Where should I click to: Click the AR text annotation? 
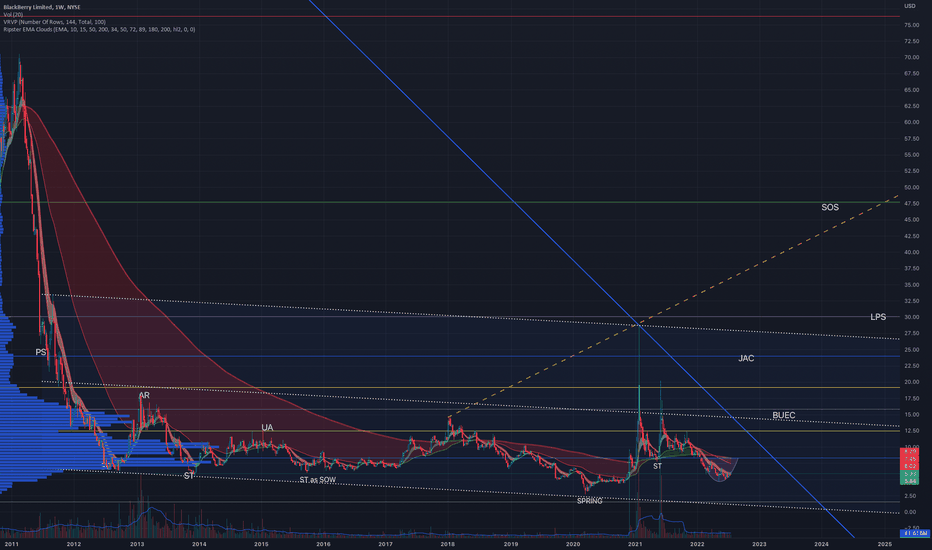pyautogui.click(x=144, y=395)
